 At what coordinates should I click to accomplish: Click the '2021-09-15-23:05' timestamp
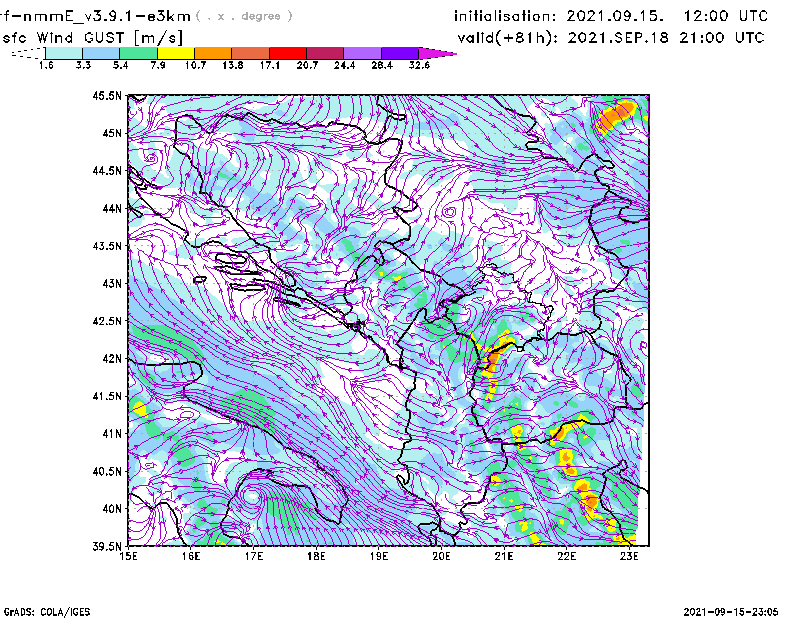click(731, 612)
